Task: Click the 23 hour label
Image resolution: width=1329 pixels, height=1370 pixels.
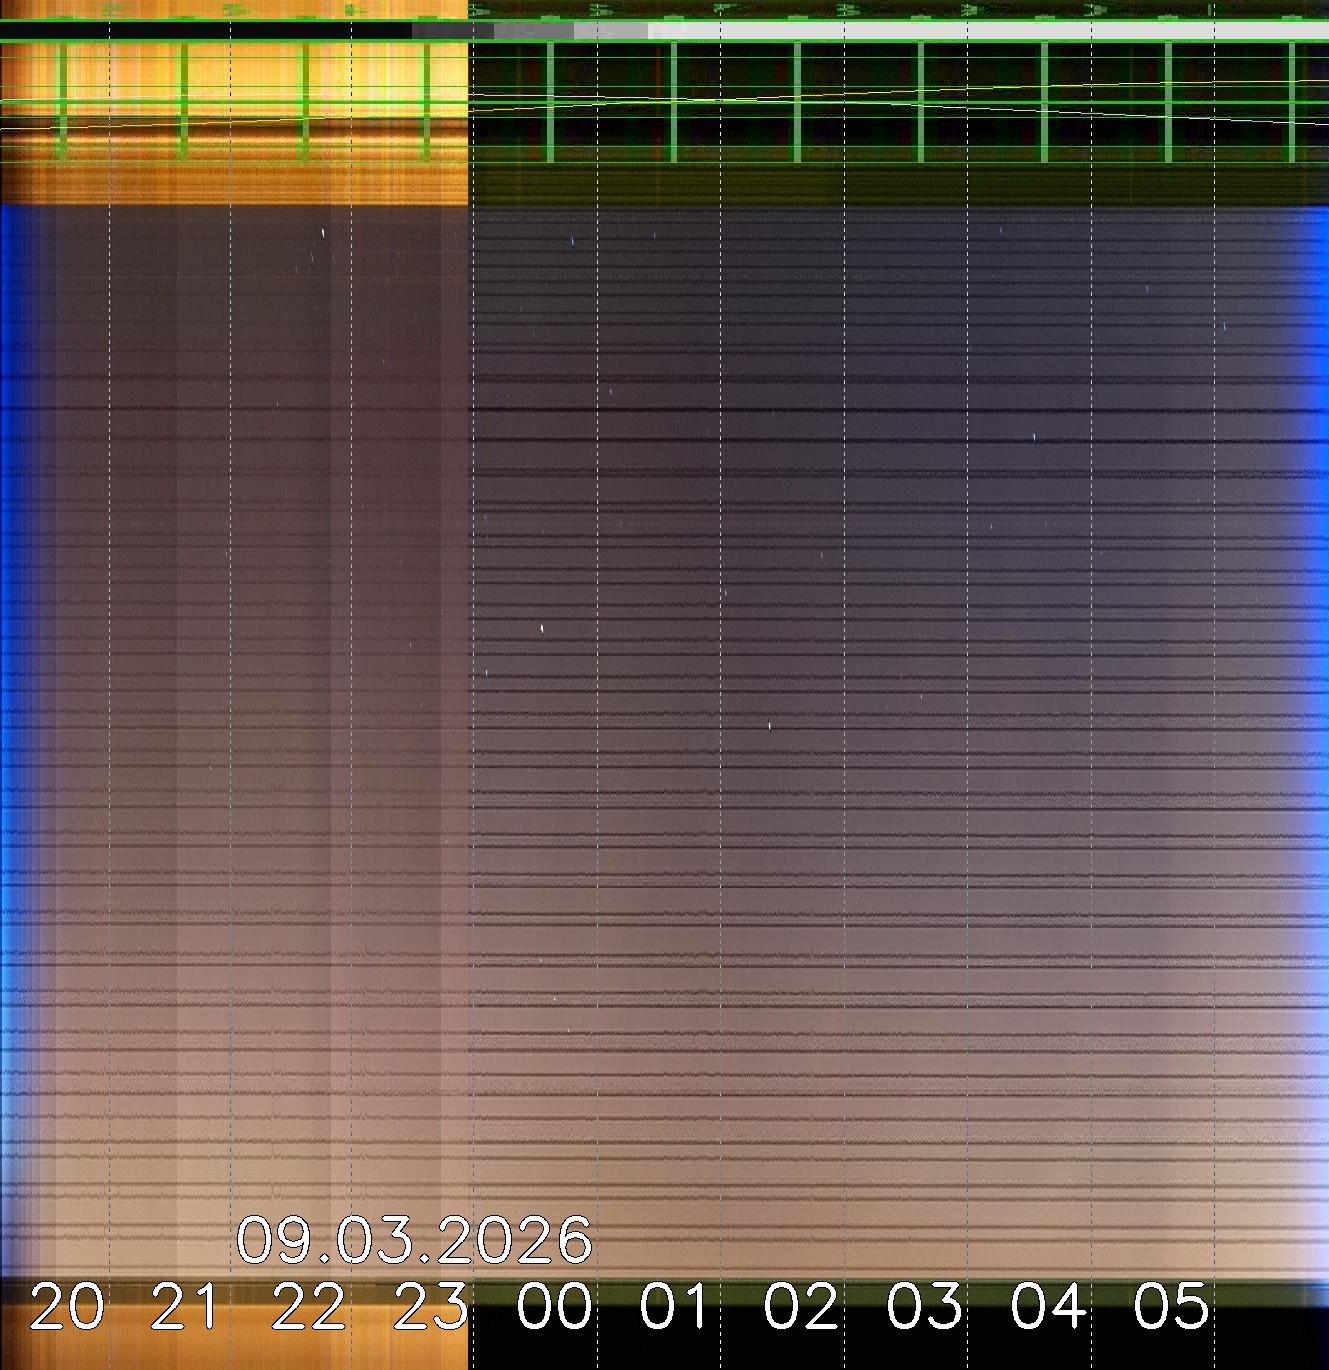Action: (431, 1307)
